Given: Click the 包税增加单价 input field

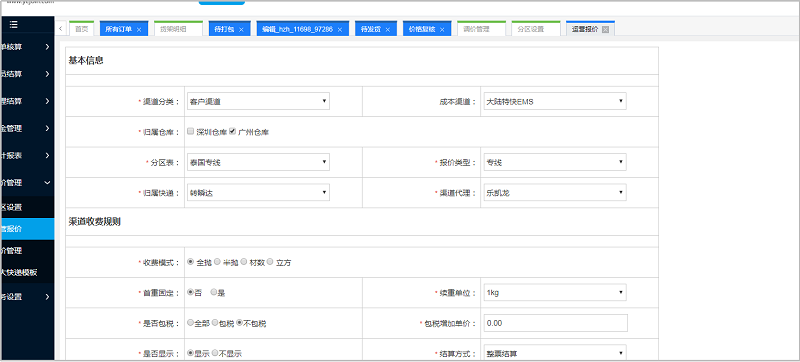Looking at the screenshot, I should [x=555, y=323].
